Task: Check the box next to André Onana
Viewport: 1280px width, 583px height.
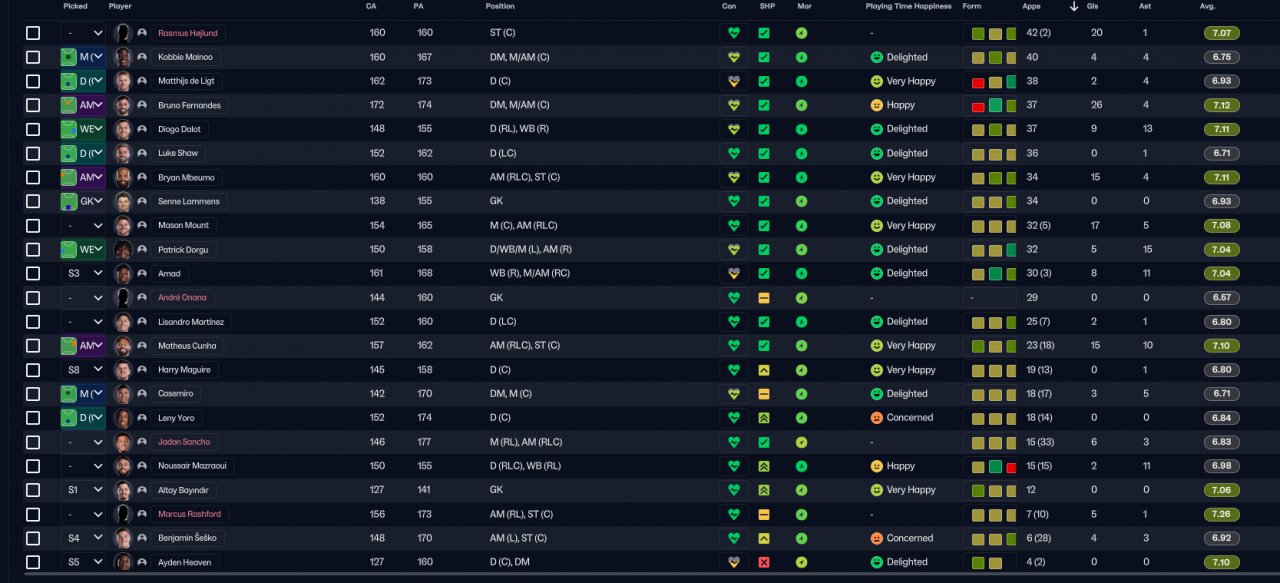Action: click(33, 298)
